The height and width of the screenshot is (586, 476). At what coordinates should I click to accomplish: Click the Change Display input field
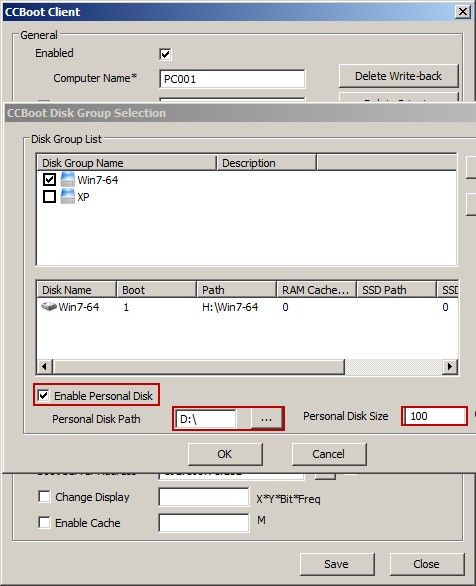coord(204,497)
